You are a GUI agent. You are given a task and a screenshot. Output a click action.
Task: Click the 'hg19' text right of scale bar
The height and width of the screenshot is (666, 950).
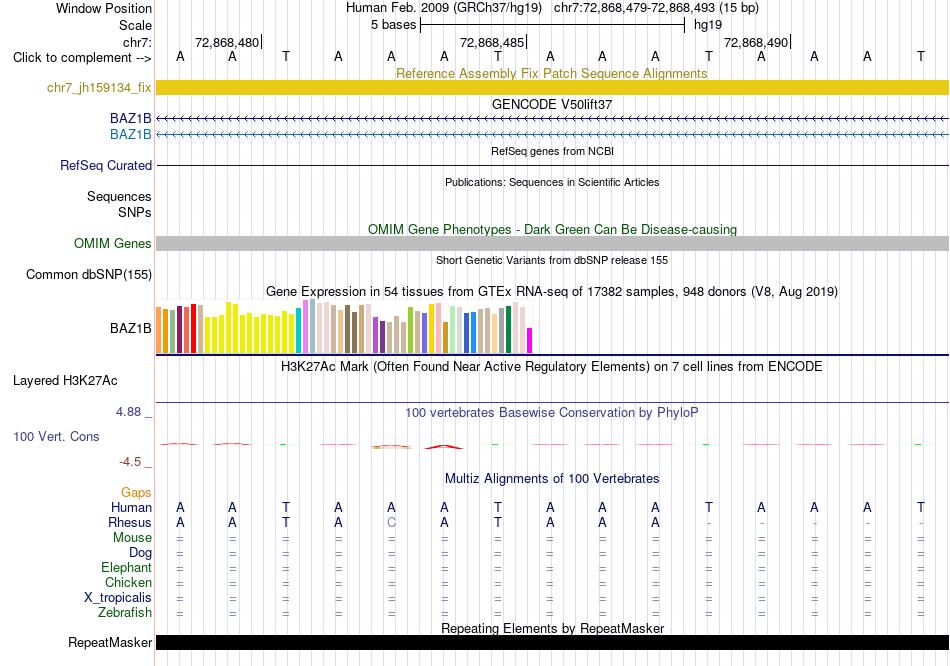tap(708, 25)
